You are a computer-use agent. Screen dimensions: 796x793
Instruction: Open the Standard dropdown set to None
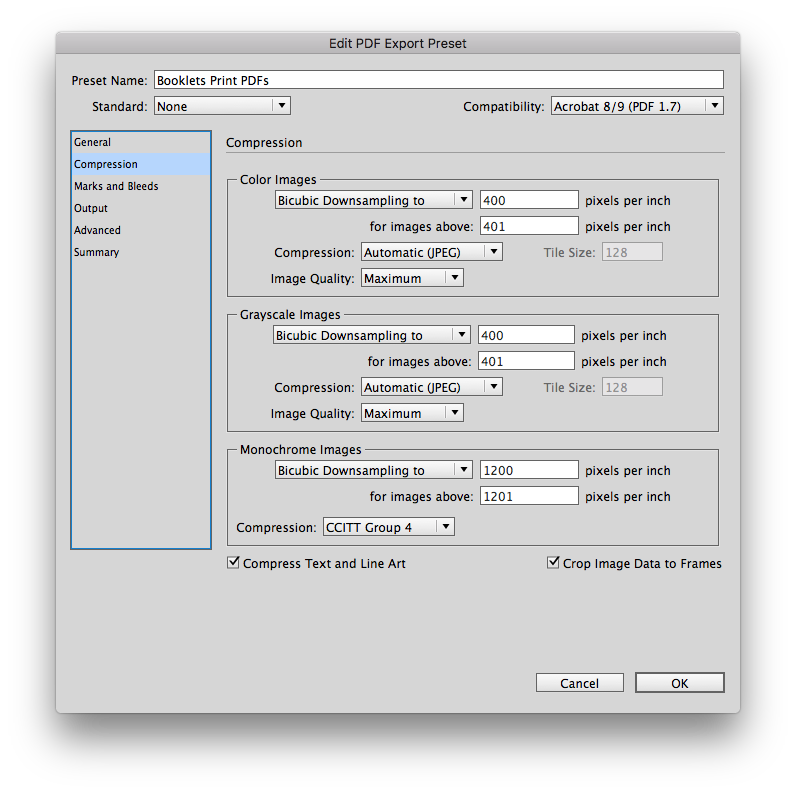click(x=222, y=106)
